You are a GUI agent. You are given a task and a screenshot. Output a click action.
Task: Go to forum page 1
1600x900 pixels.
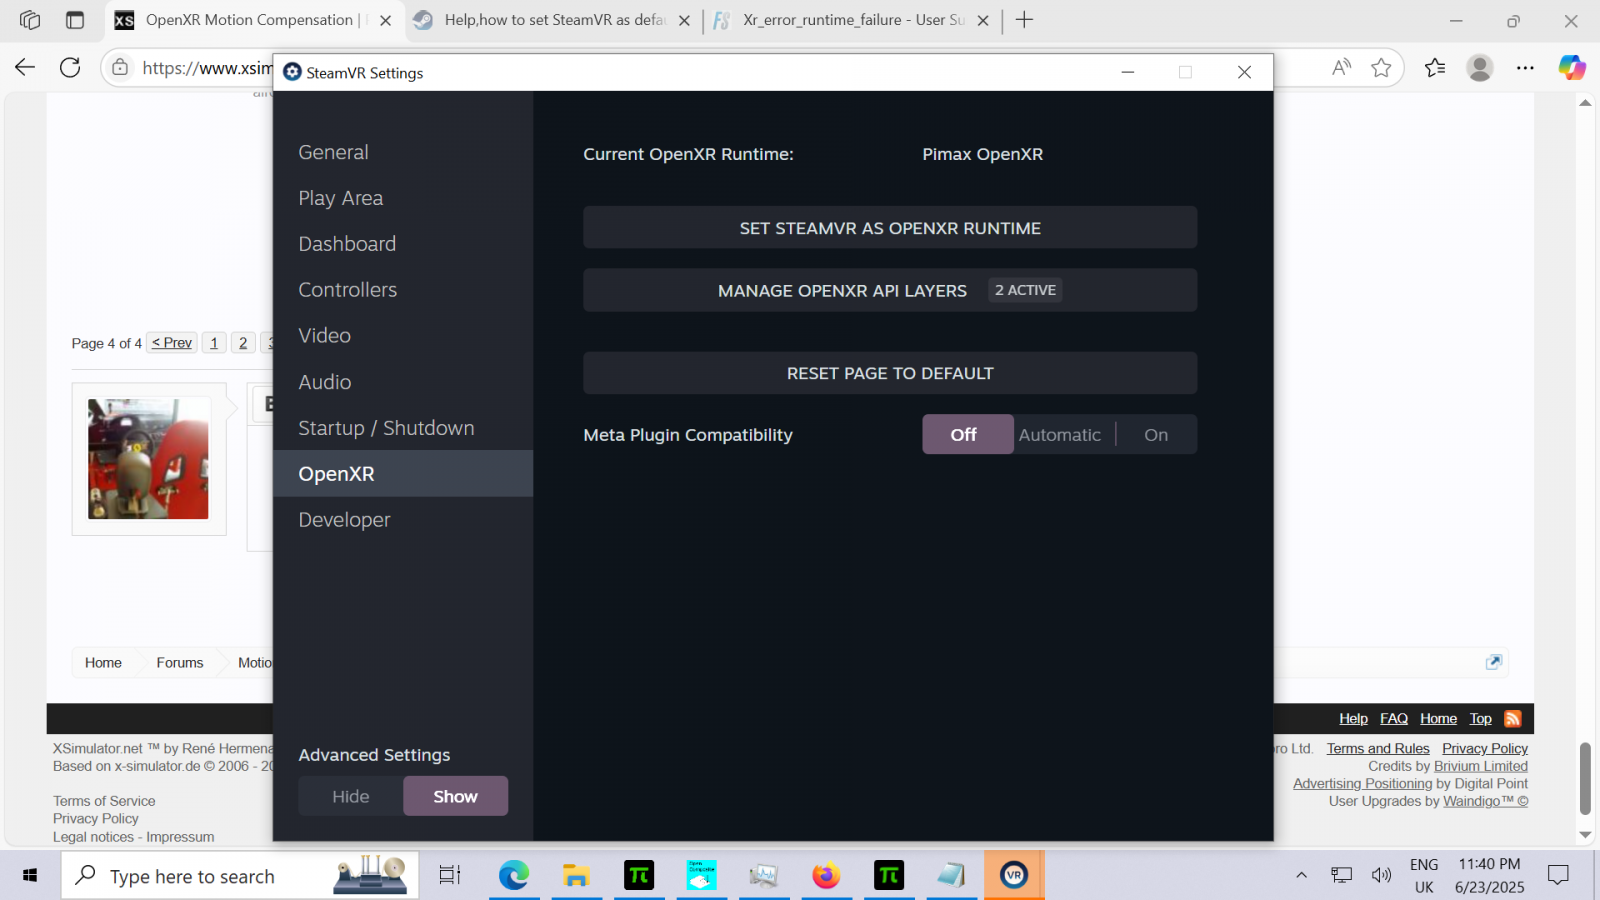pos(214,343)
